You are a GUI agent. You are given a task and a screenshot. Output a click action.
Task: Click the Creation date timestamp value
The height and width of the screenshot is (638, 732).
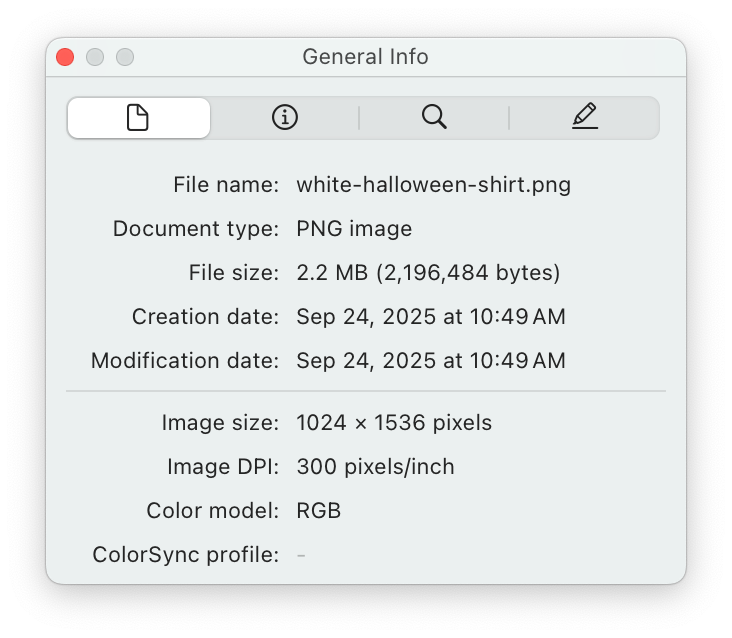click(x=431, y=317)
